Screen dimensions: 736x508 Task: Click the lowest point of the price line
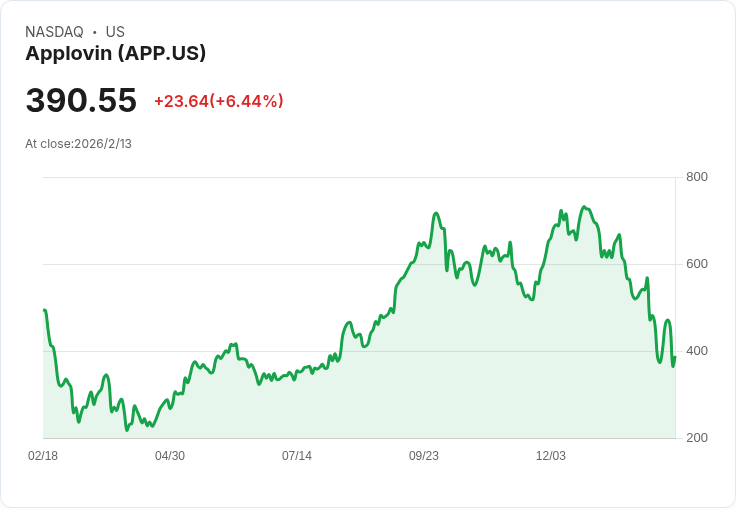[x=127, y=430]
